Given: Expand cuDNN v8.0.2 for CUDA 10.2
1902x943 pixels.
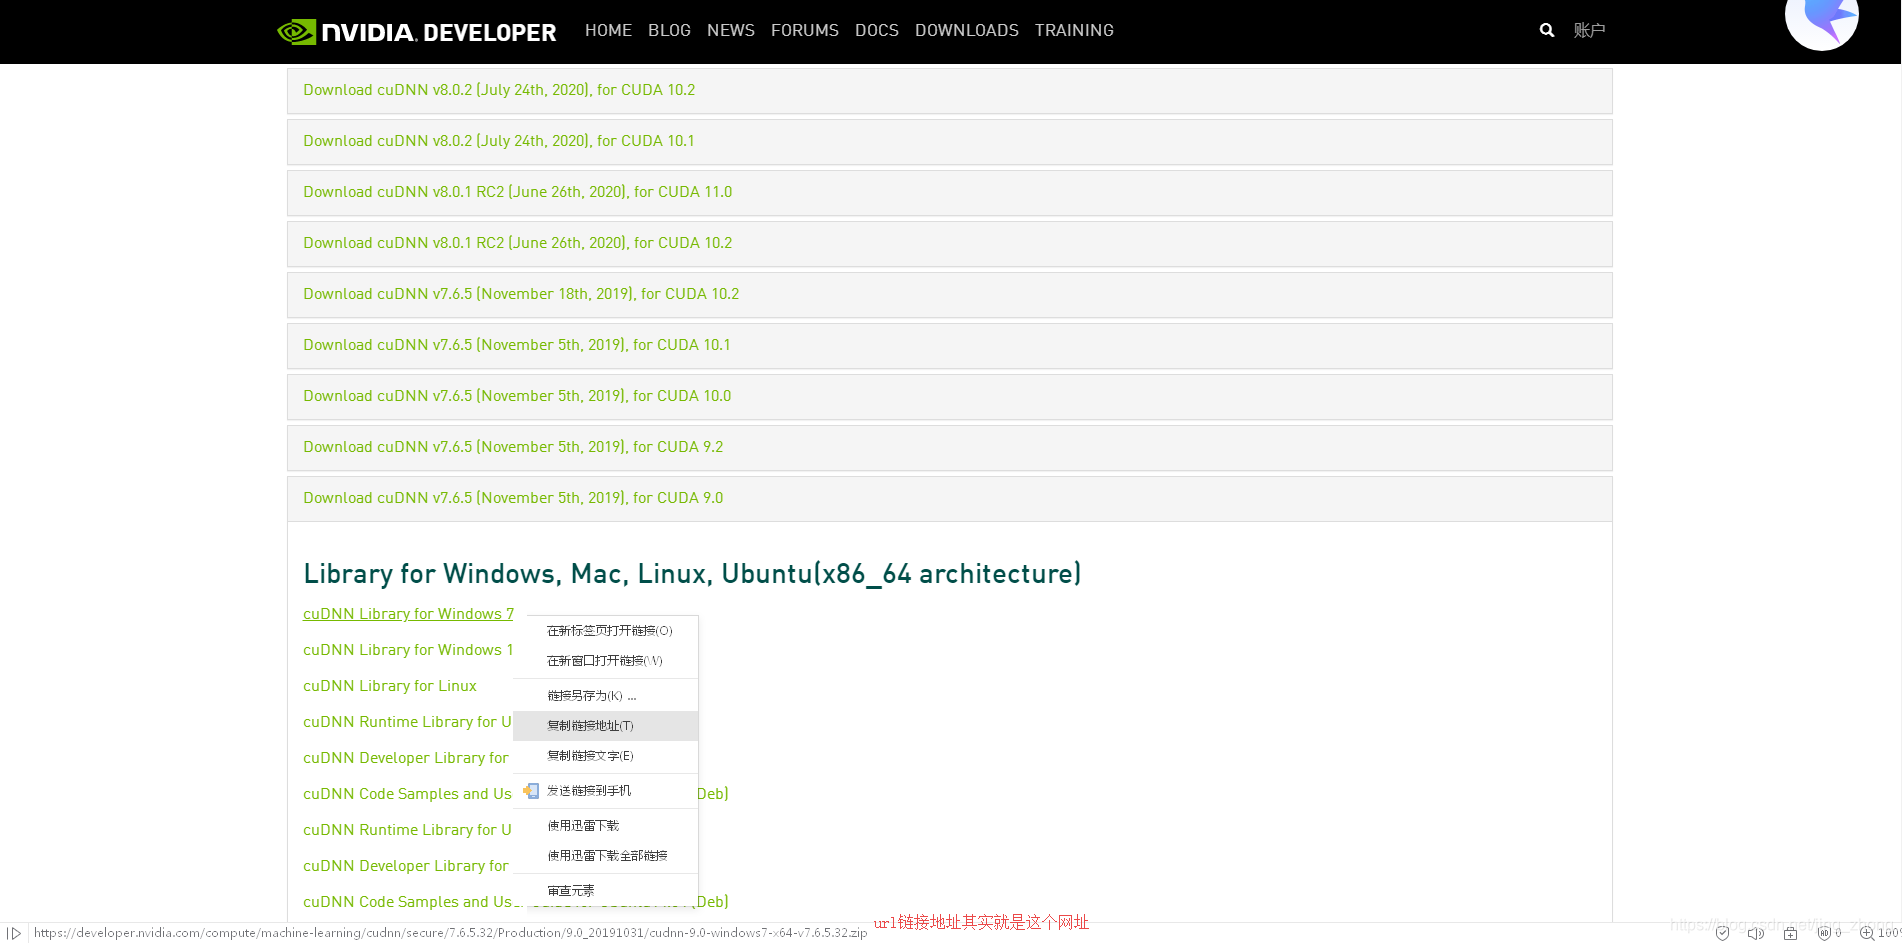Looking at the screenshot, I should point(949,91).
